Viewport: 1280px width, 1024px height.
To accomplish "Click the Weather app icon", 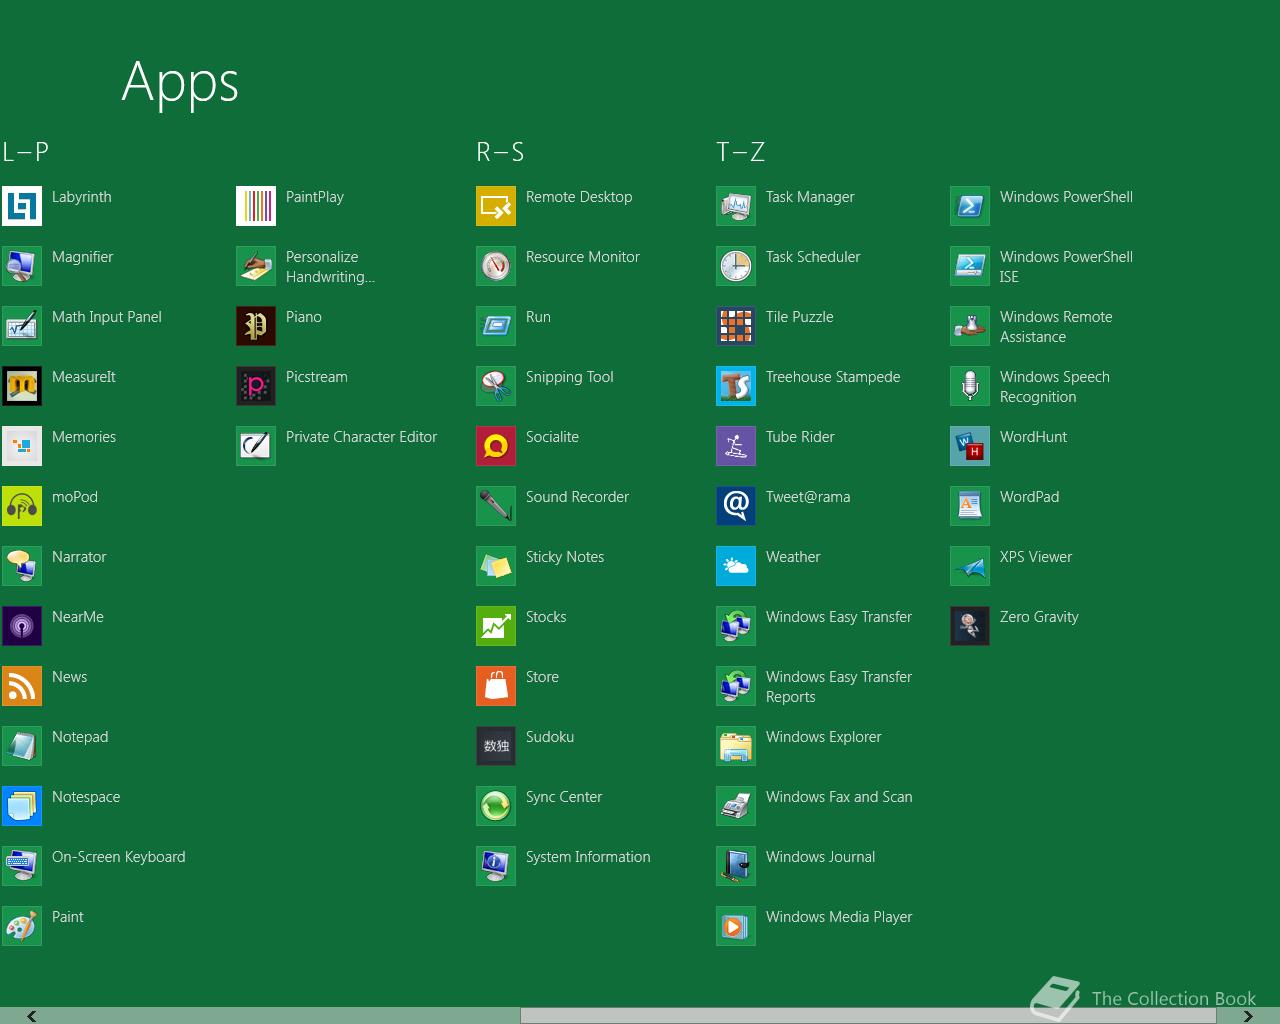I will click(736, 566).
